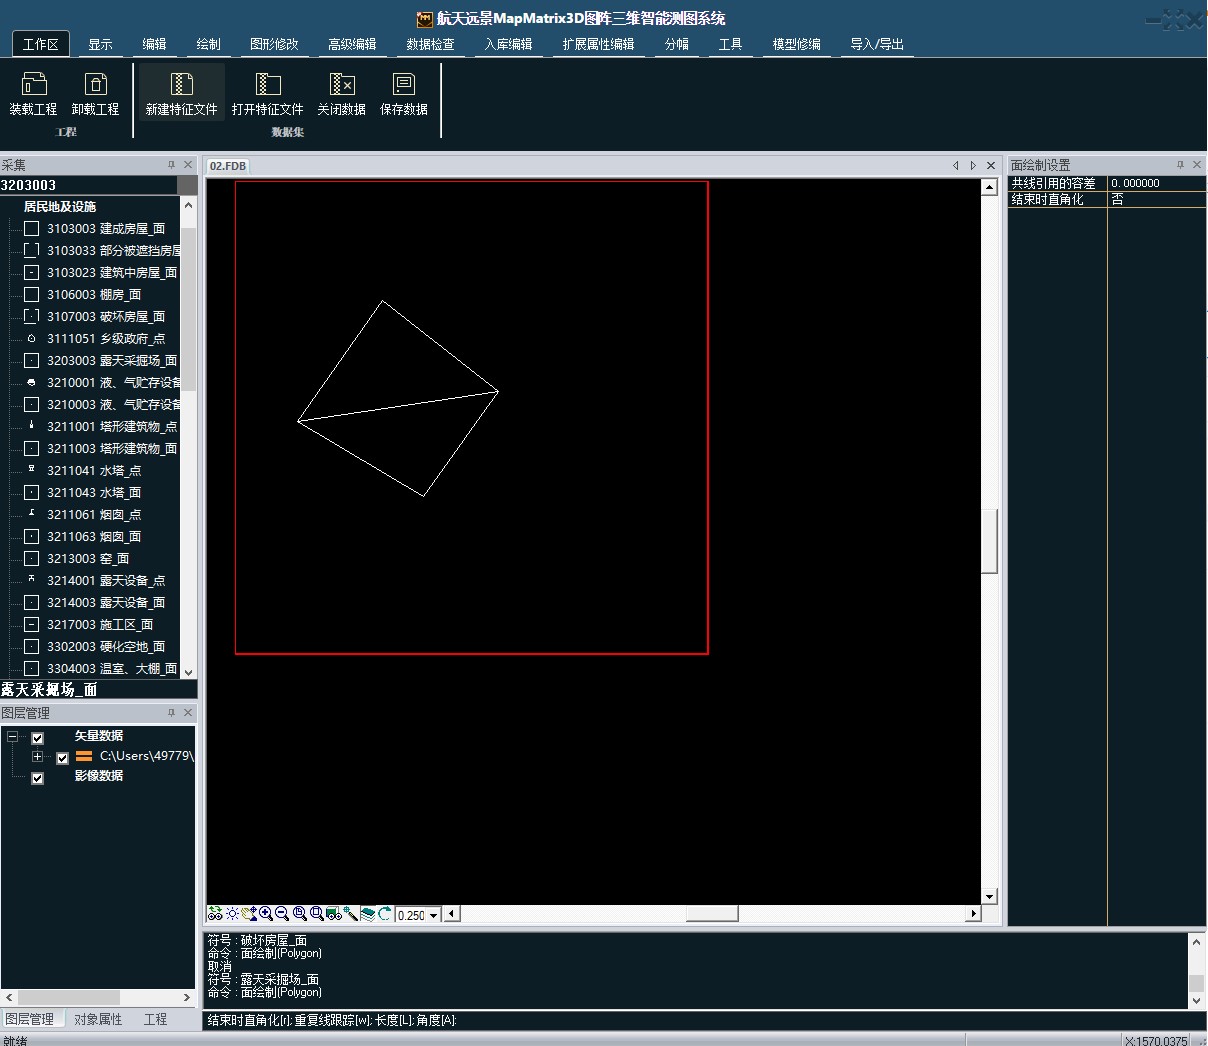This screenshot has height=1046, width=1208.
Task: Switch to the 对象属性 bottom tab
Action: [x=98, y=1019]
